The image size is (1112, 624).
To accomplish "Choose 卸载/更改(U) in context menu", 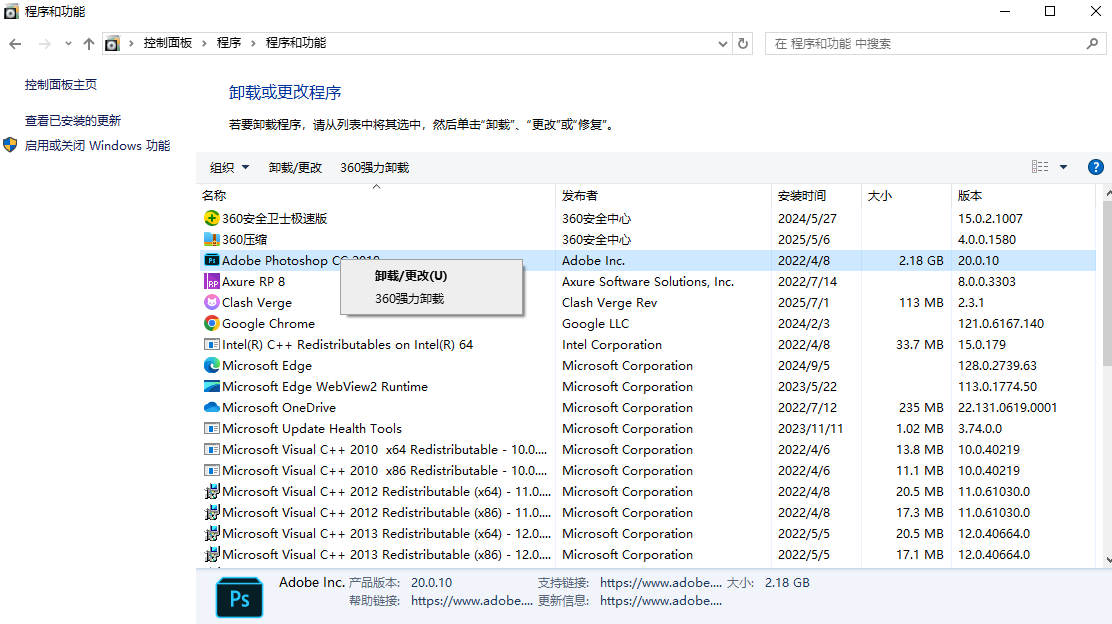I will pyautogui.click(x=410, y=276).
